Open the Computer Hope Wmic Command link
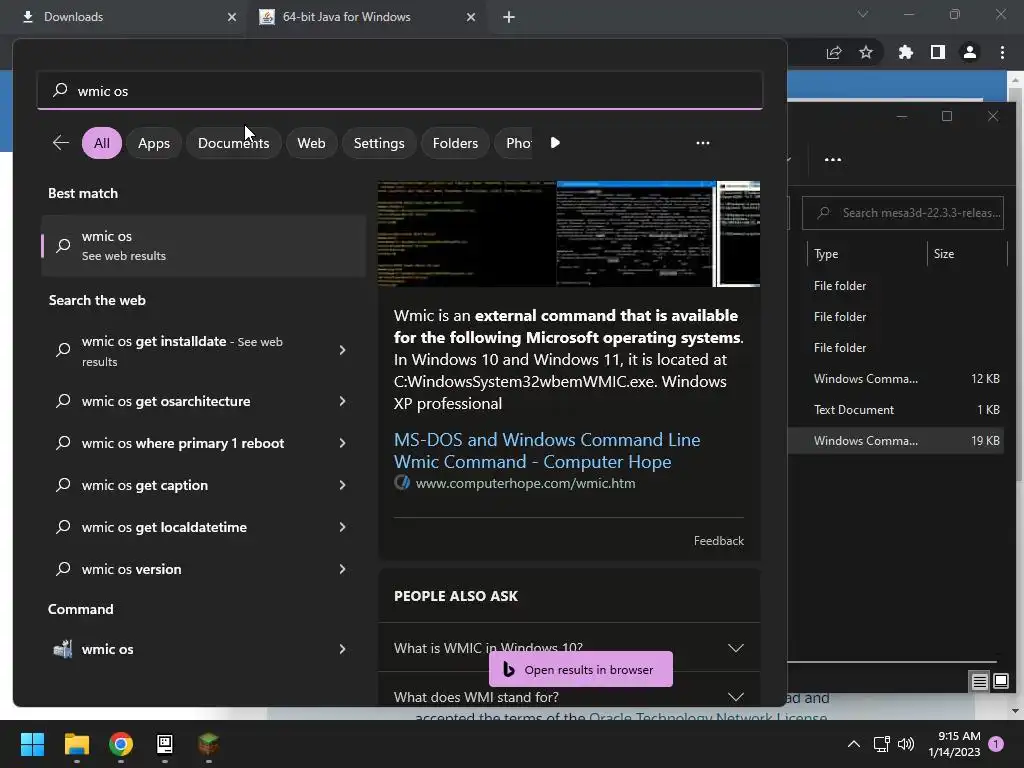The image size is (1024, 768). (547, 451)
